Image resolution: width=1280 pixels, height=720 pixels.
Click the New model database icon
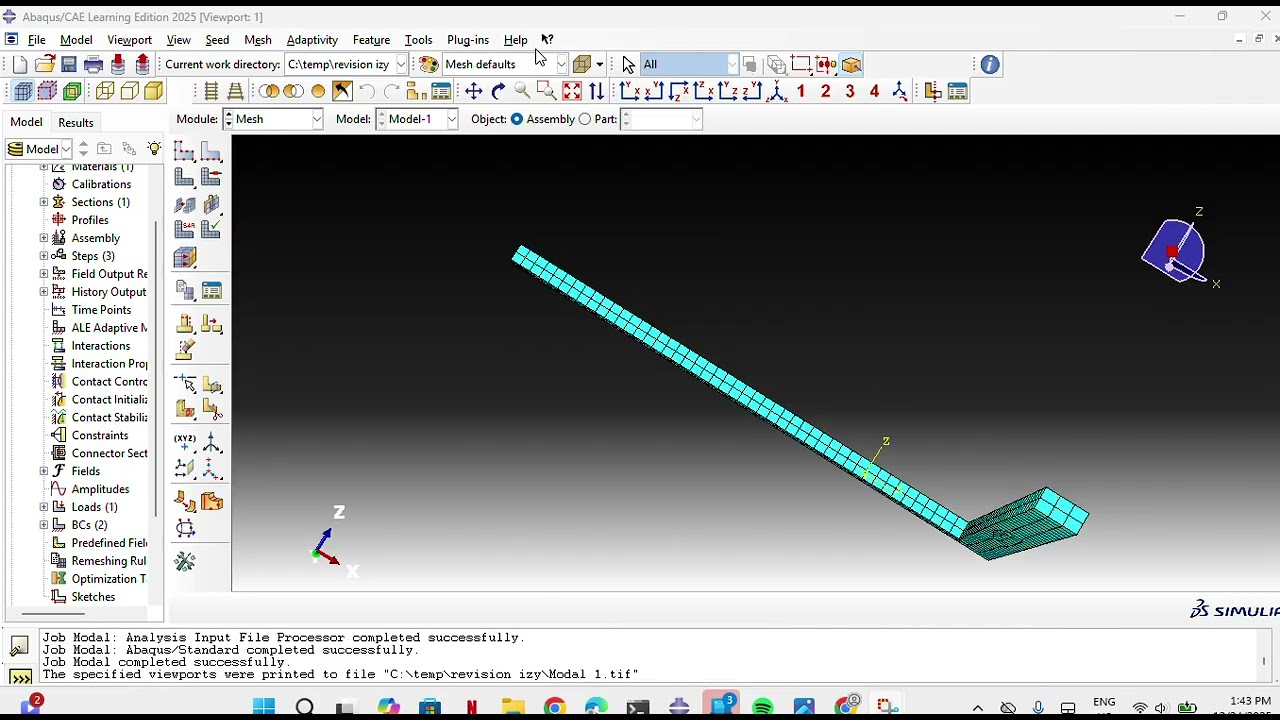point(20,65)
